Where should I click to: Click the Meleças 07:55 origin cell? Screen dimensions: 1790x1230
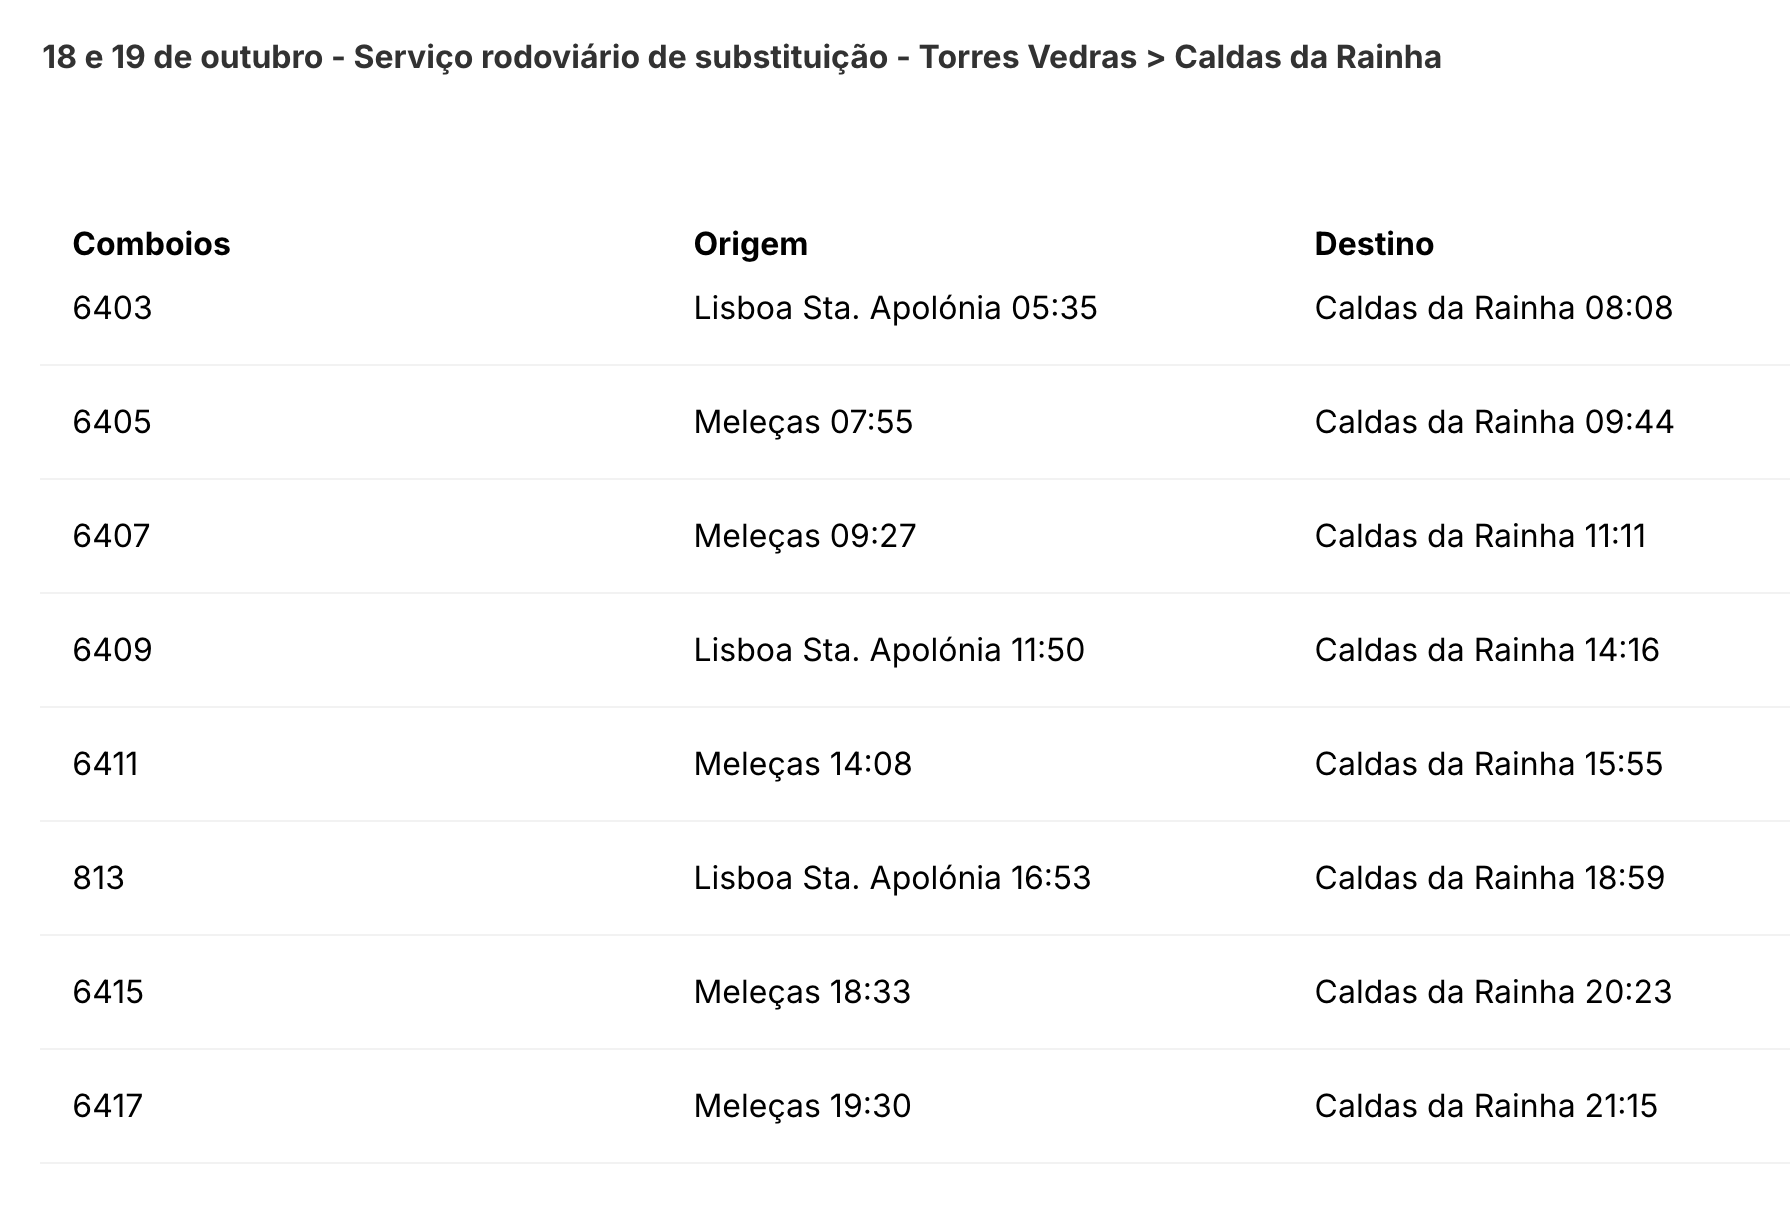click(803, 422)
